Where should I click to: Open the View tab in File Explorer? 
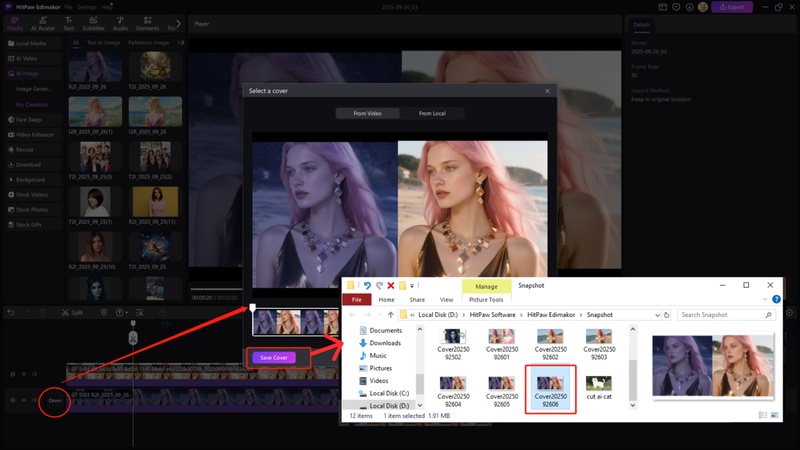pyautogui.click(x=446, y=299)
